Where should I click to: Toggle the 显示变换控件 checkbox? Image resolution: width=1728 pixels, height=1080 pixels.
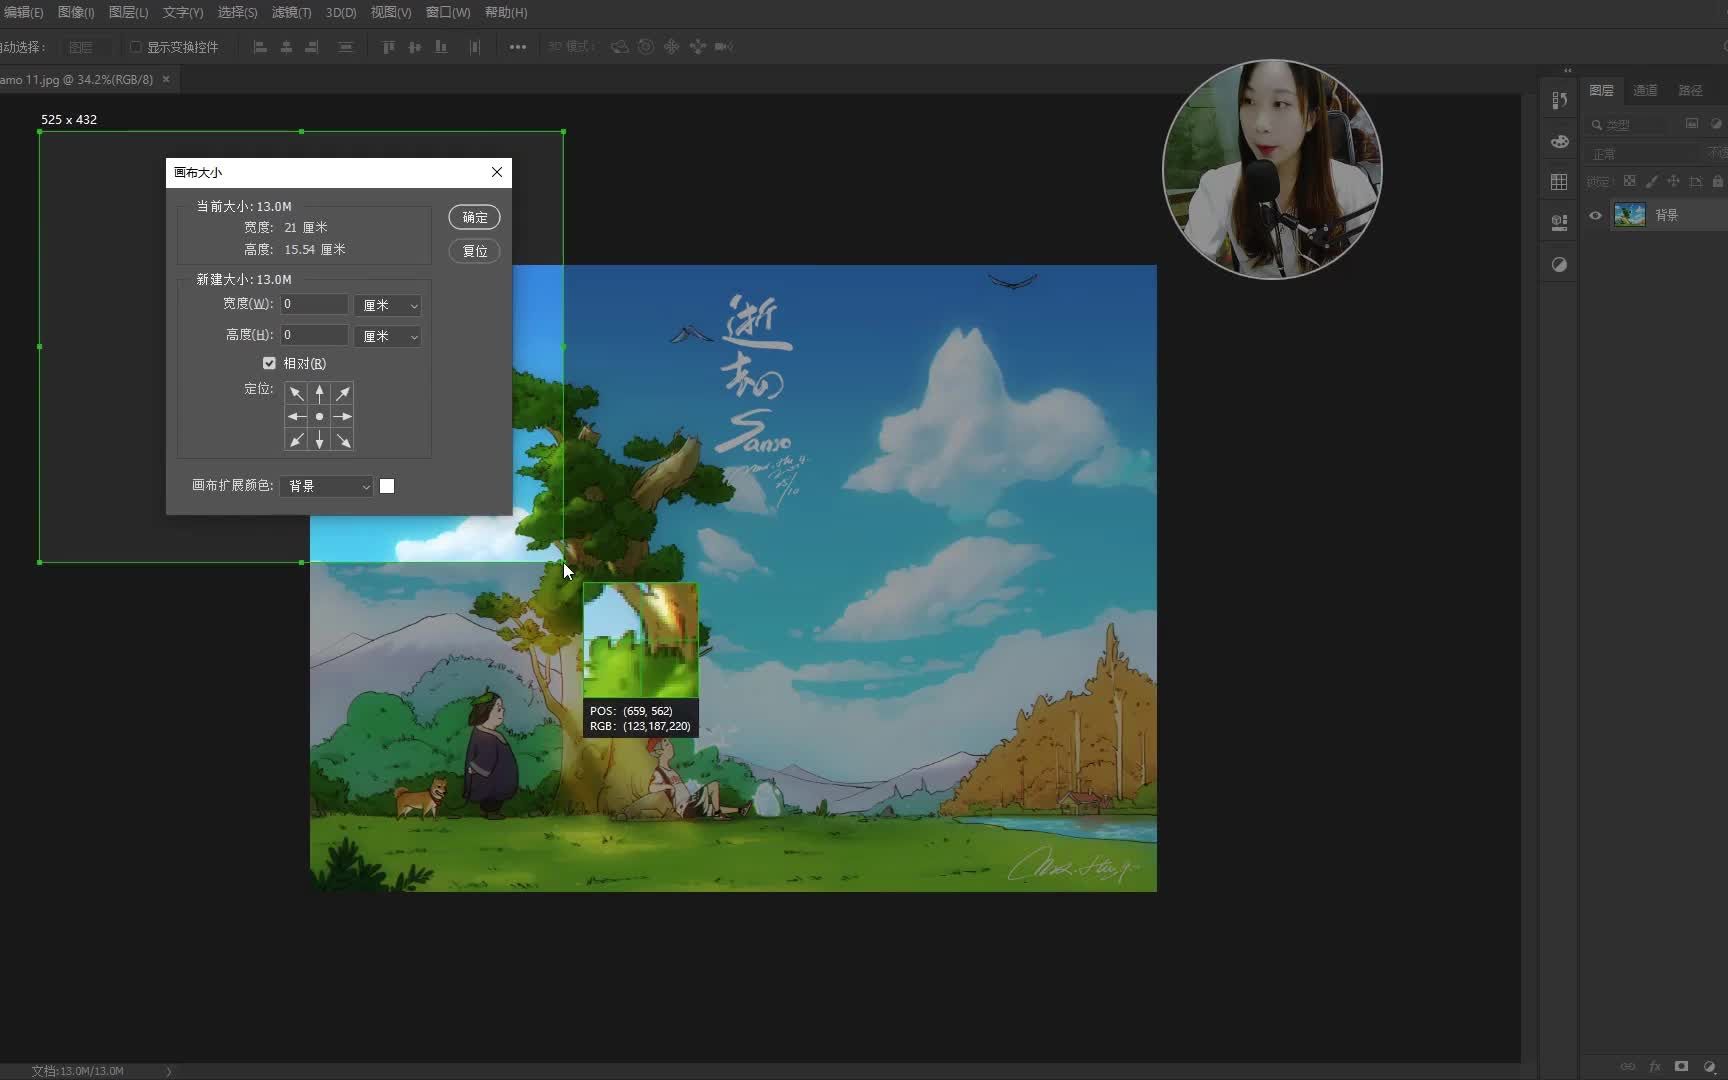[x=135, y=47]
